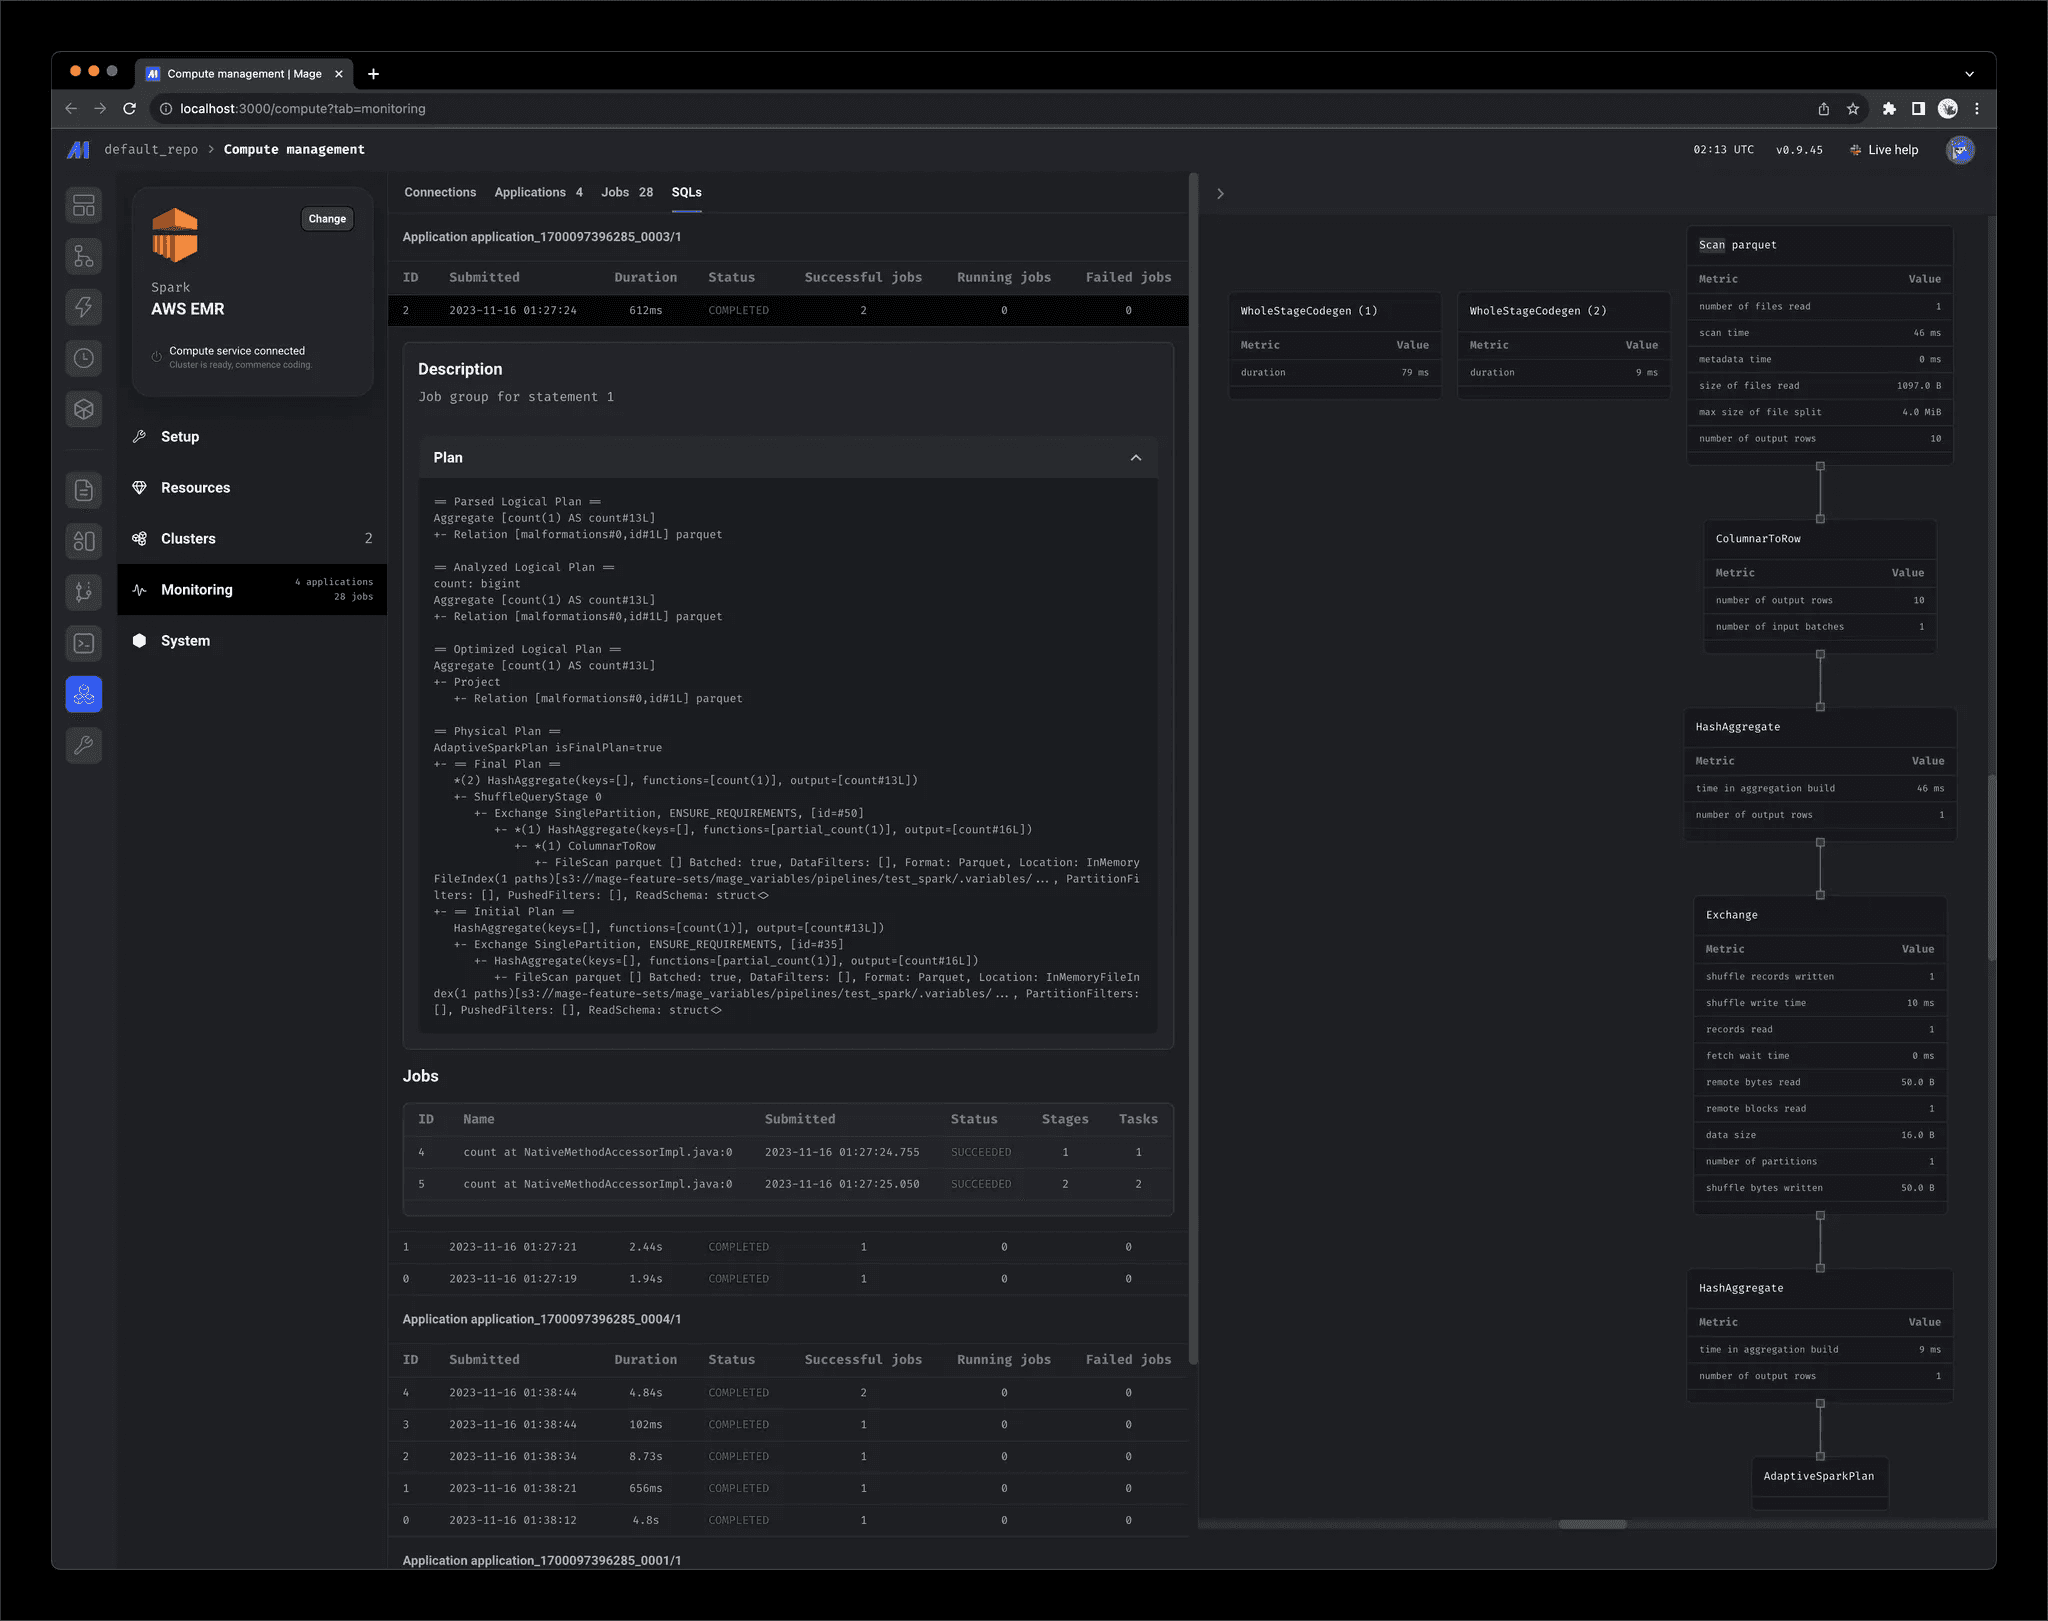Image resolution: width=2048 pixels, height=1621 pixels.
Task: Click the browser share icon
Action: click(1824, 109)
